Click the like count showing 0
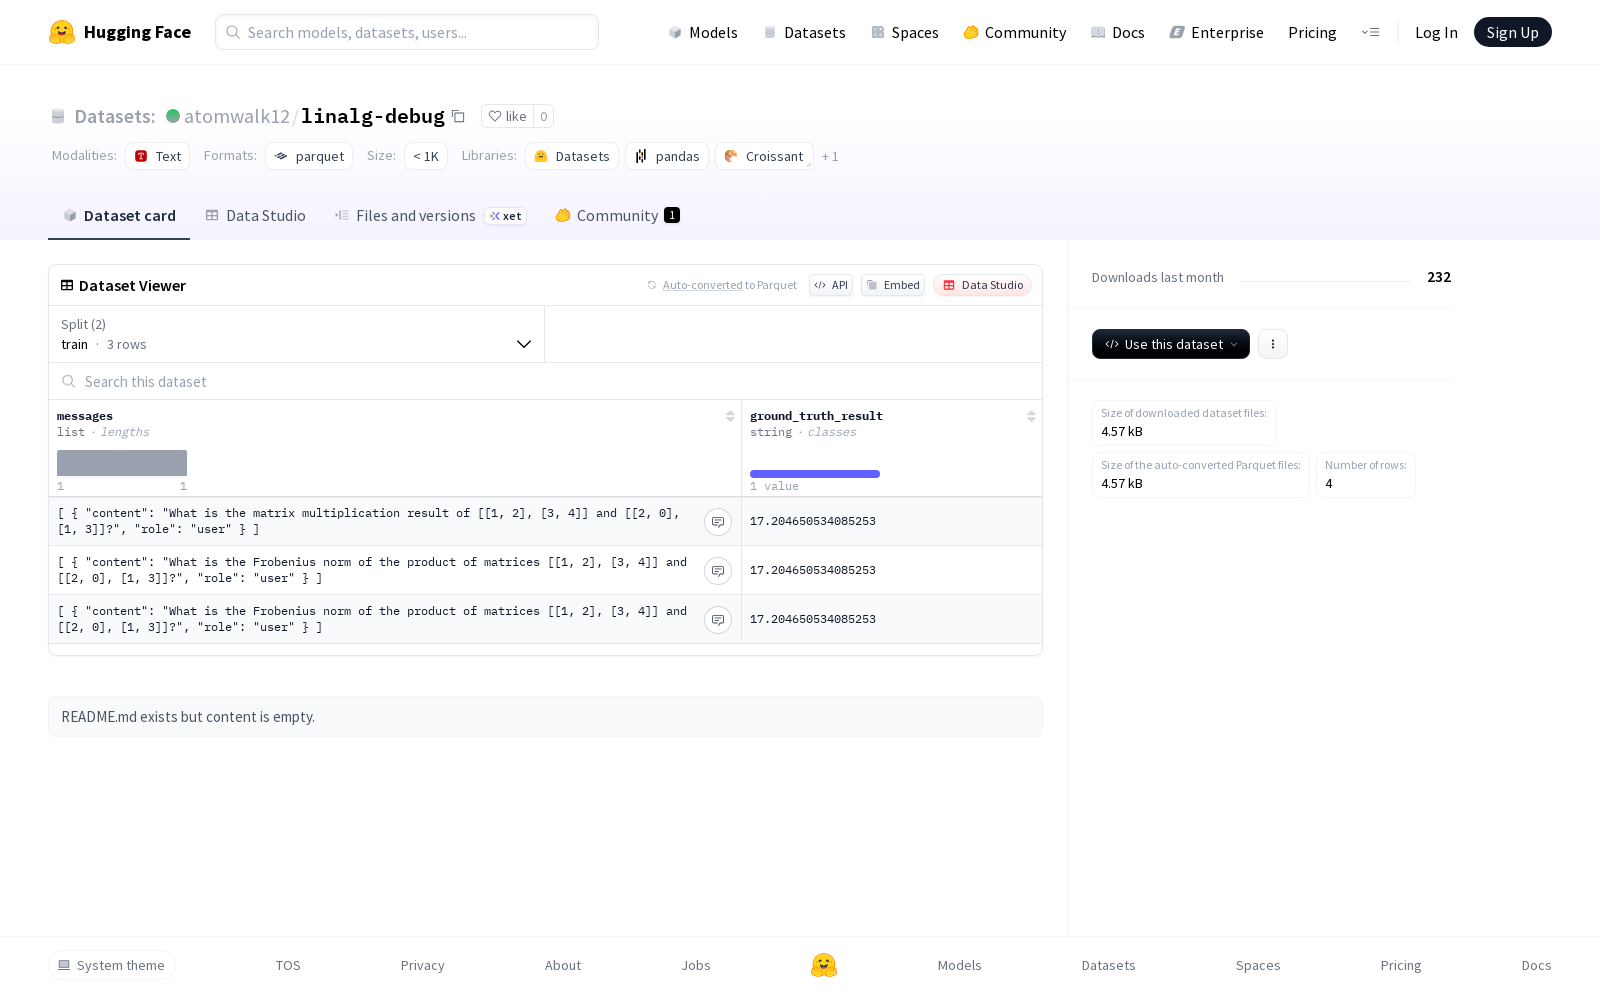 (x=543, y=116)
